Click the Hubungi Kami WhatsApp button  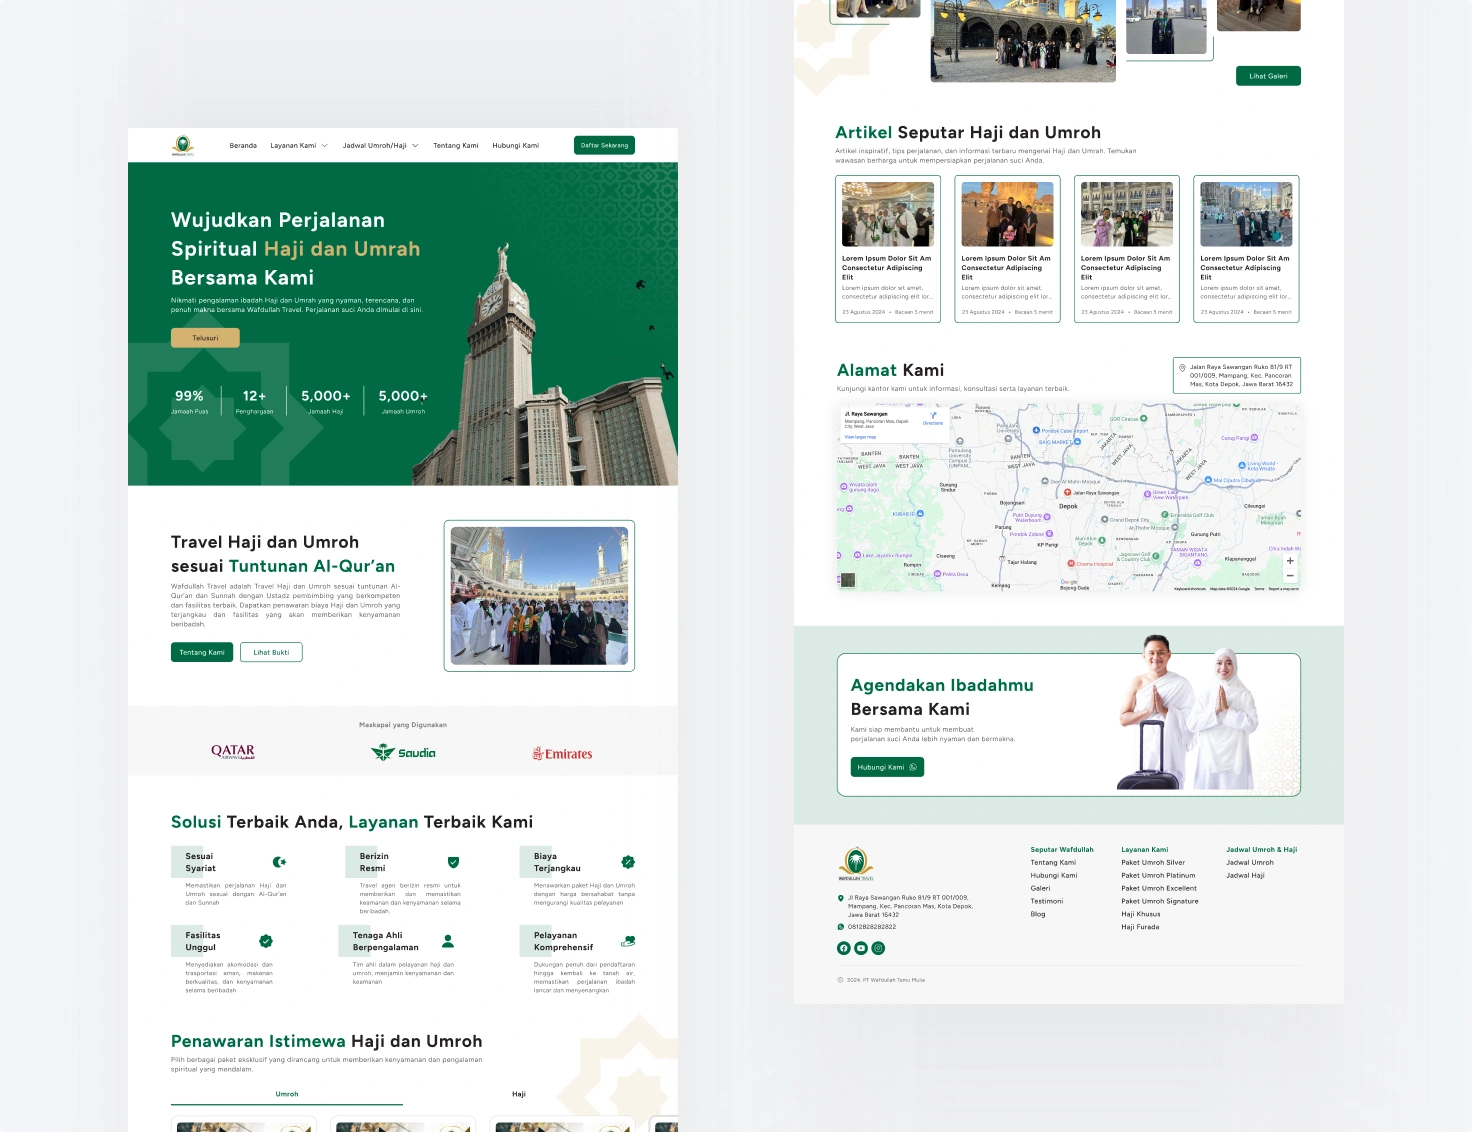887,767
